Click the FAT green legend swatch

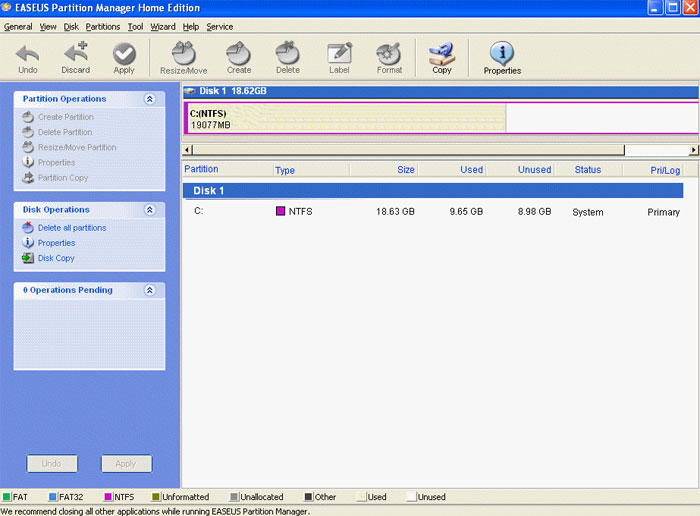point(7,497)
